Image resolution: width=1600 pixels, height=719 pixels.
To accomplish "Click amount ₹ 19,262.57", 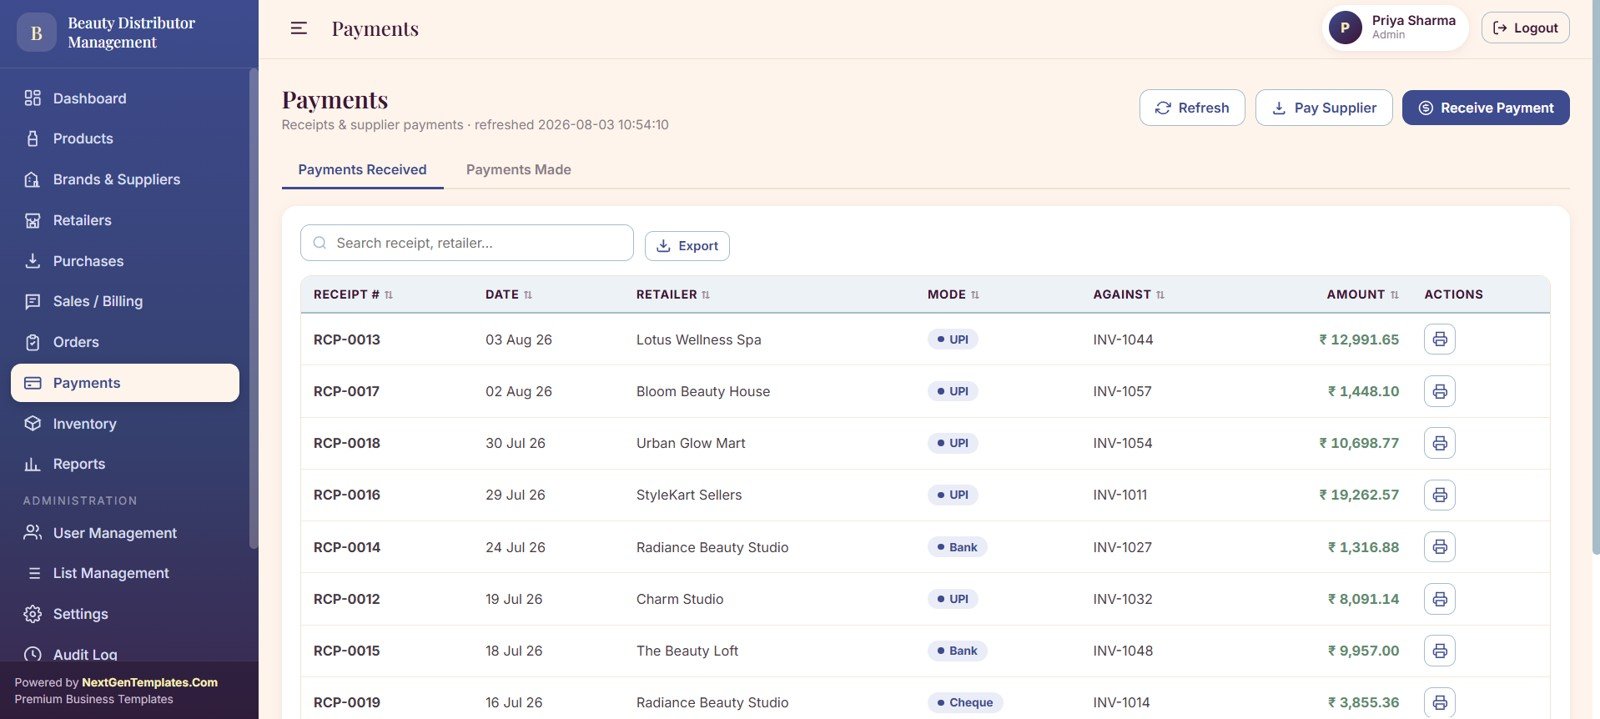I will coord(1359,495).
